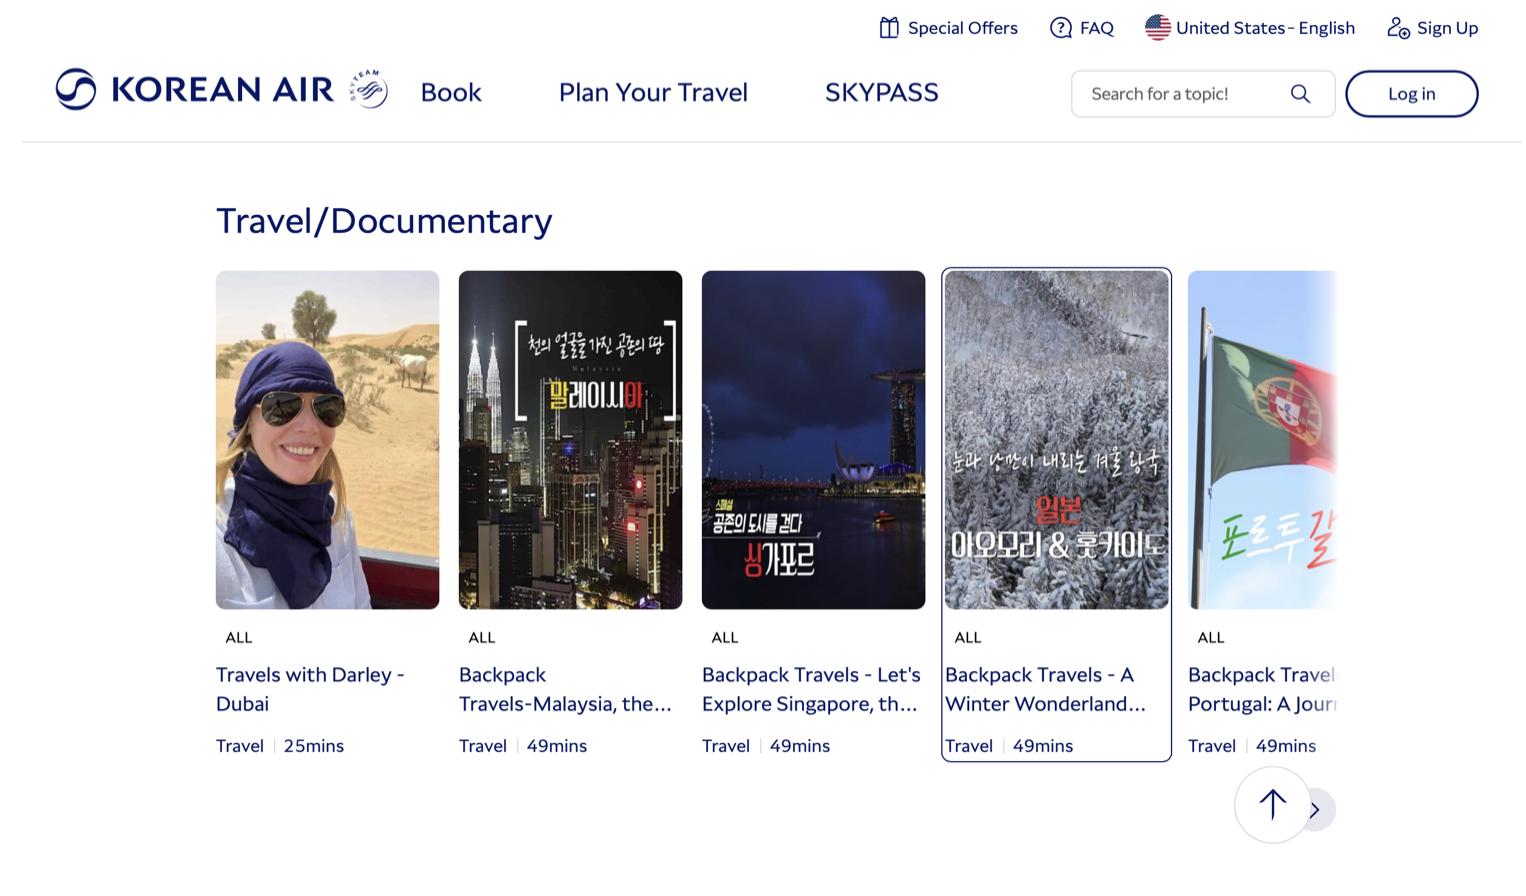Open the Special Offers link
This screenshot has height=896, width=1526.
(x=948, y=28)
